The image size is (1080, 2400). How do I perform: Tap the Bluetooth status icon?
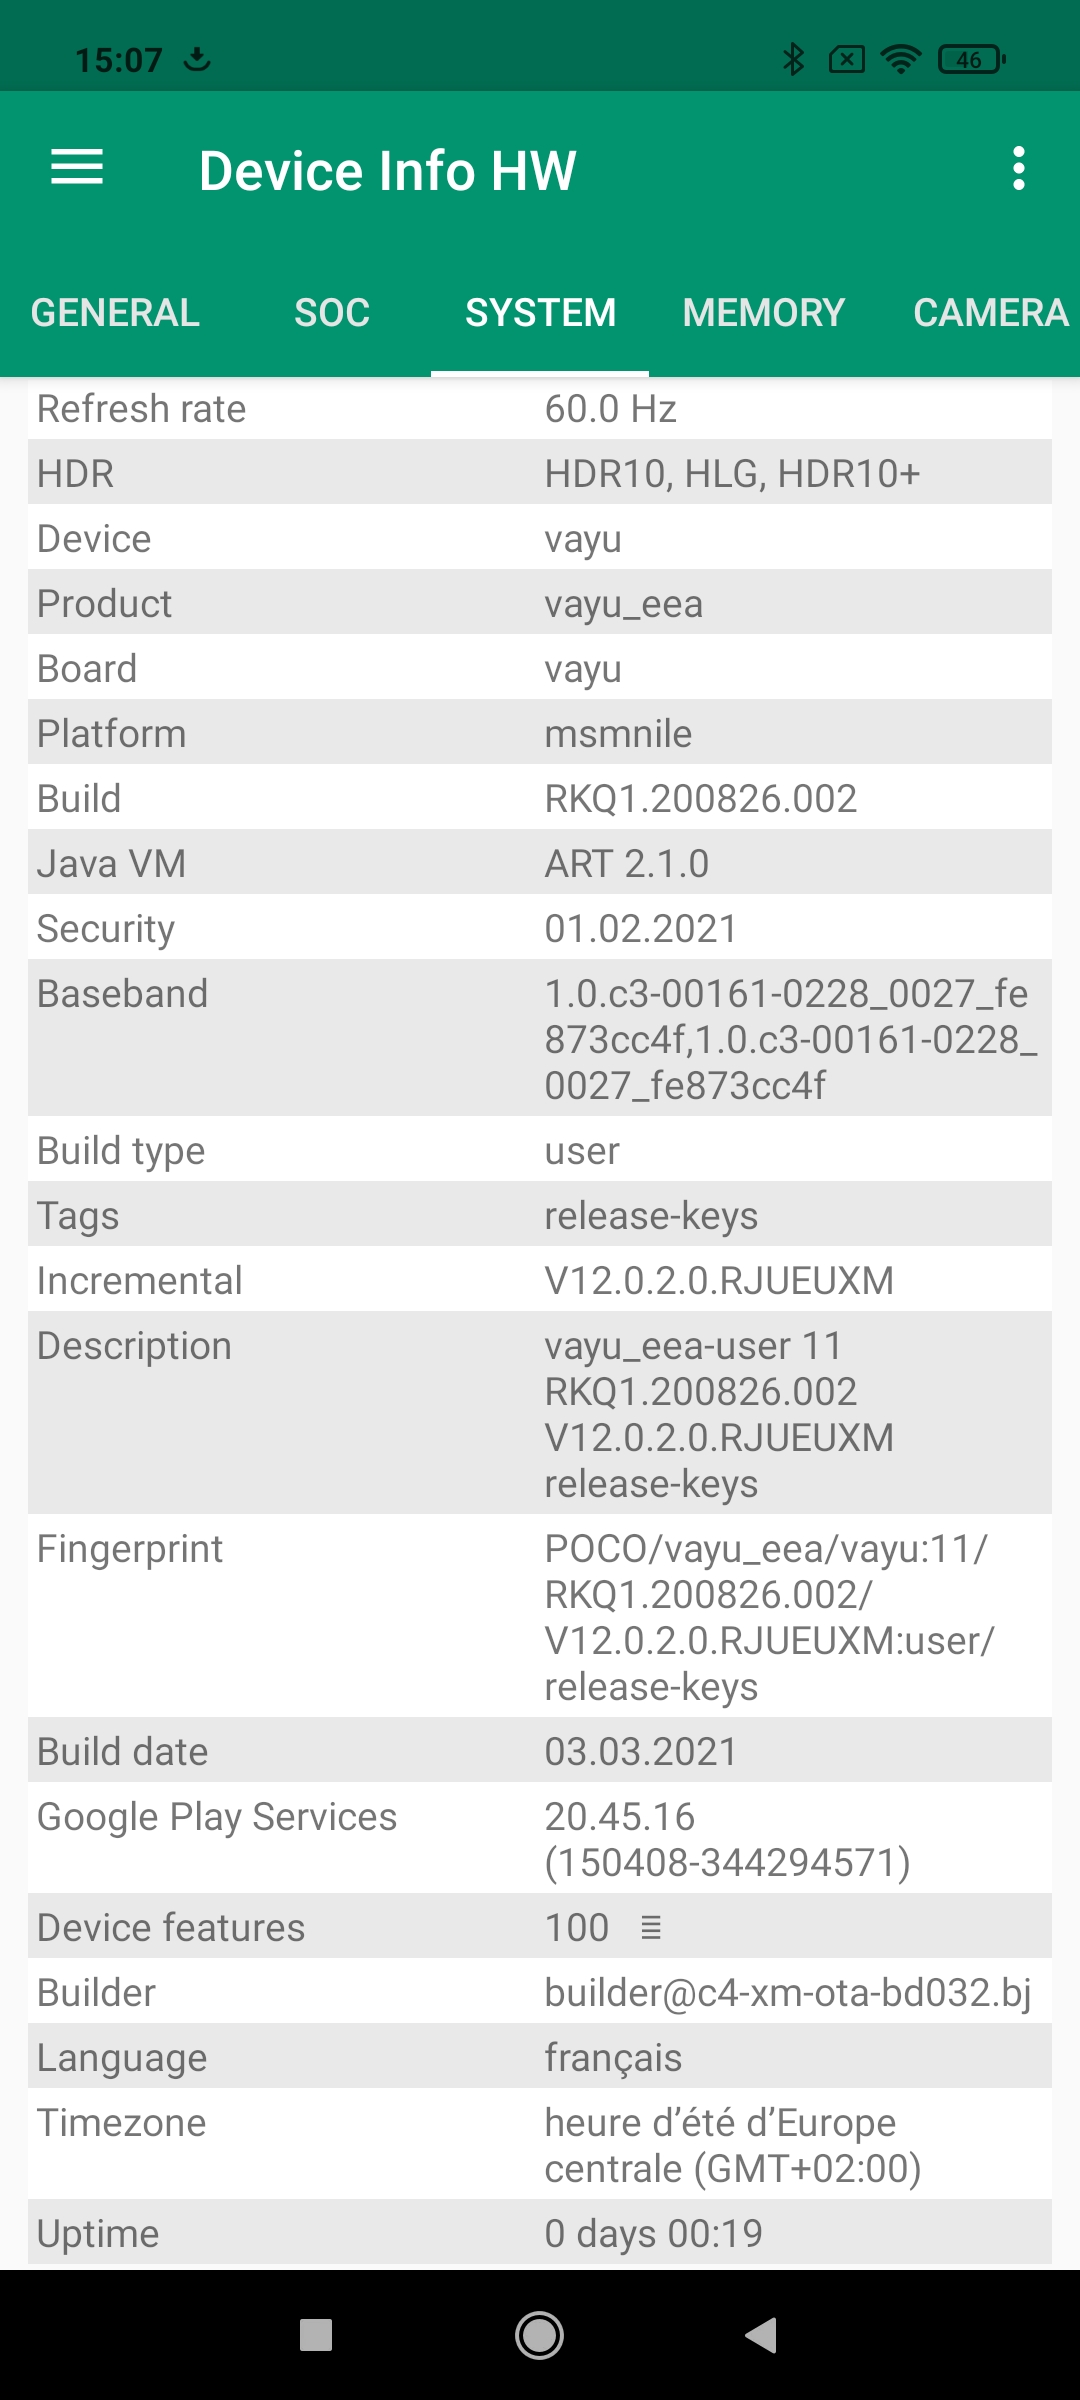tap(794, 60)
